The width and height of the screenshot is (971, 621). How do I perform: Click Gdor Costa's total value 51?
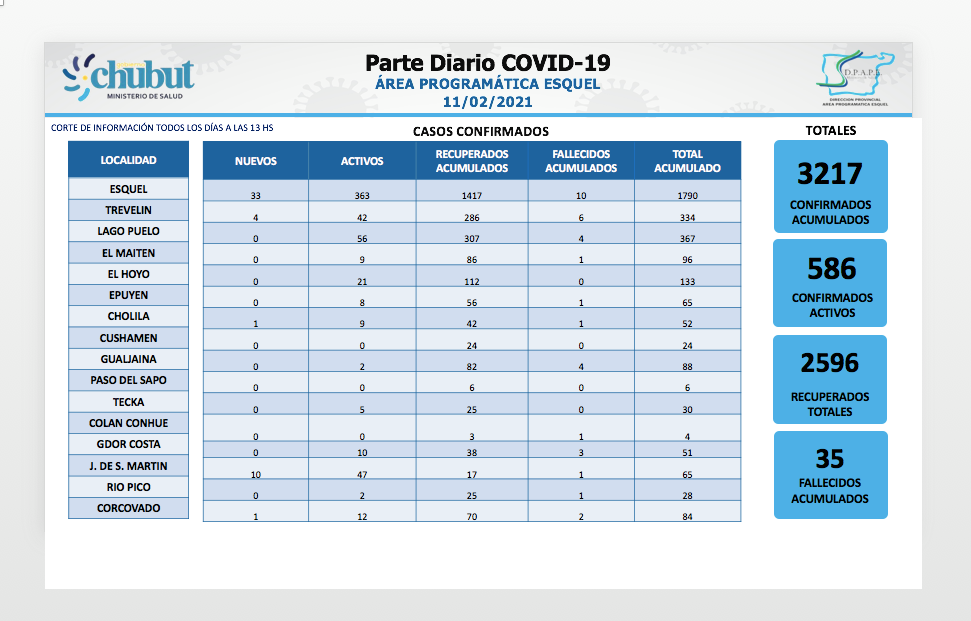687,453
